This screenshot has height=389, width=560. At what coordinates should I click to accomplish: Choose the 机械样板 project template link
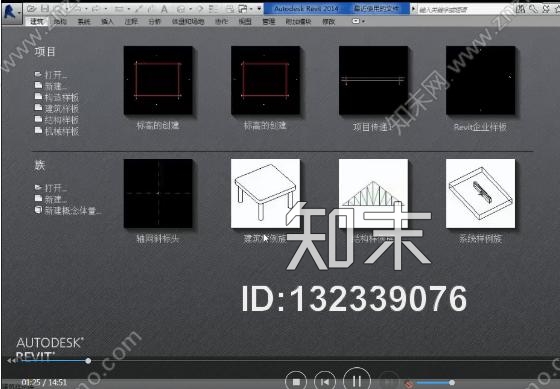[57, 131]
